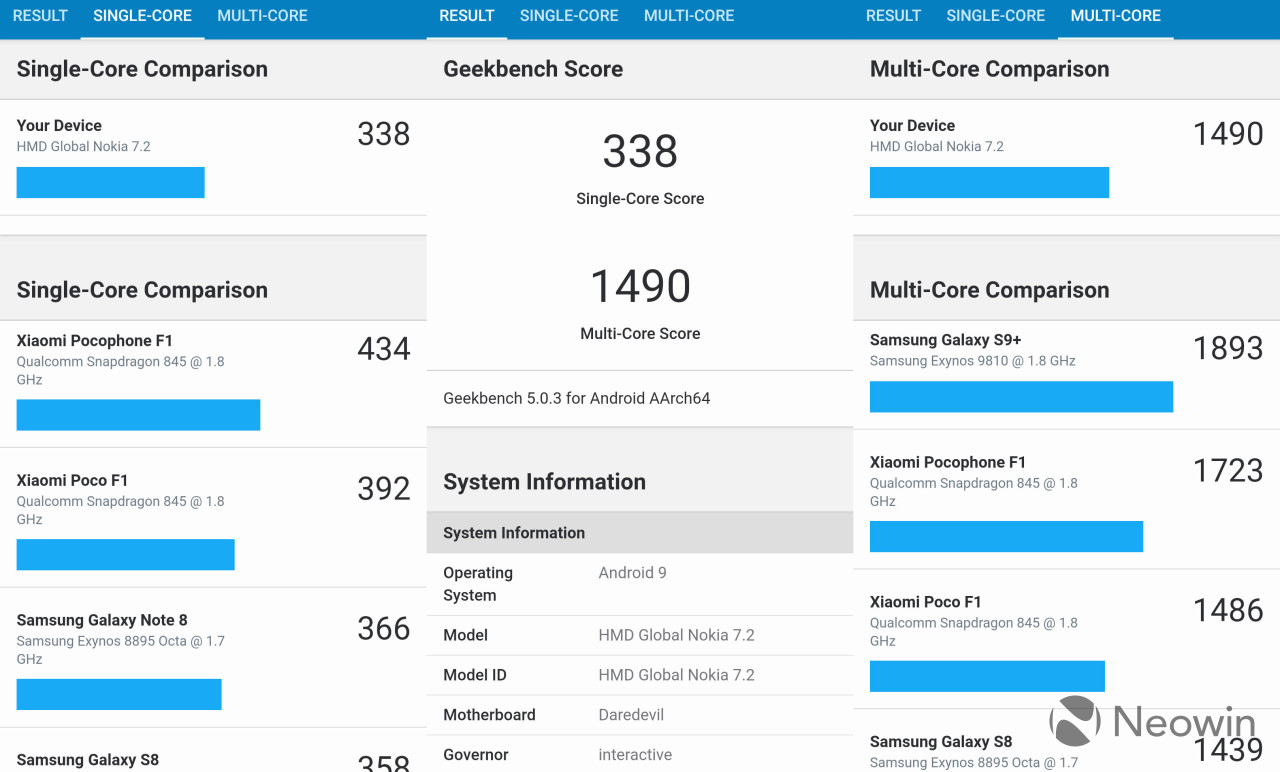Select RESULT tab on Geekbench Score screen
This screenshot has width=1280, height=772.
click(467, 16)
